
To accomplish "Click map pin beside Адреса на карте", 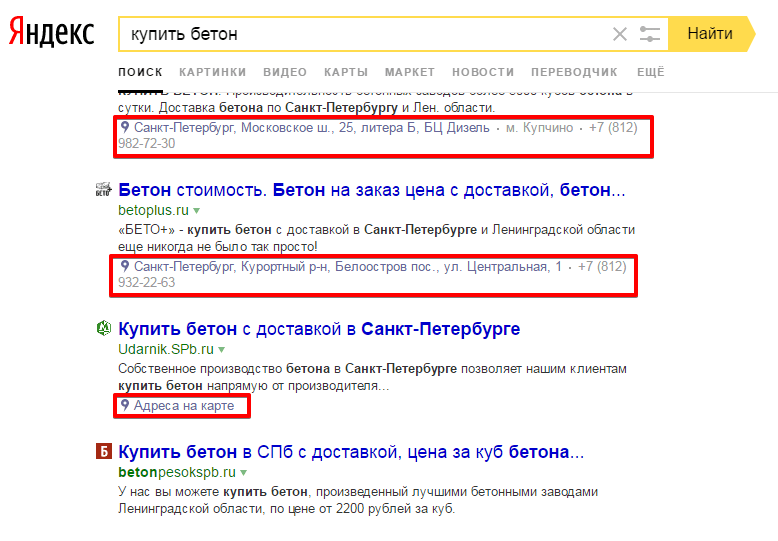I will [x=125, y=405].
